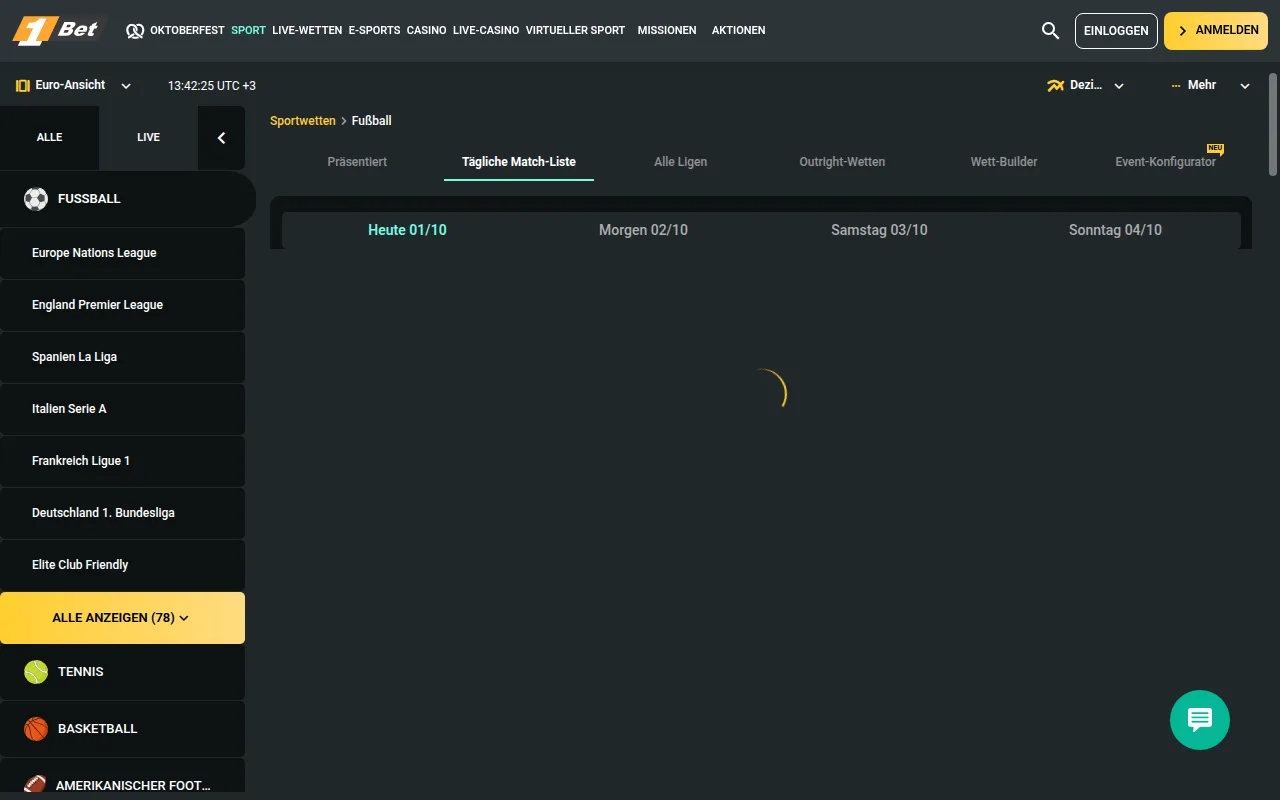Click the Fussball soccer ball icon
Screen dimensions: 1280x800
point(36,199)
